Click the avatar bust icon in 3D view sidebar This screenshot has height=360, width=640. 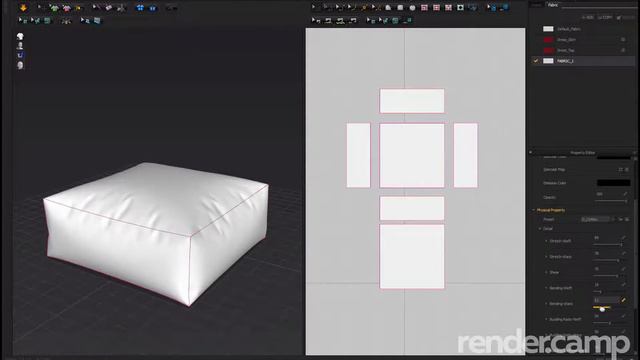pyautogui.click(x=20, y=46)
